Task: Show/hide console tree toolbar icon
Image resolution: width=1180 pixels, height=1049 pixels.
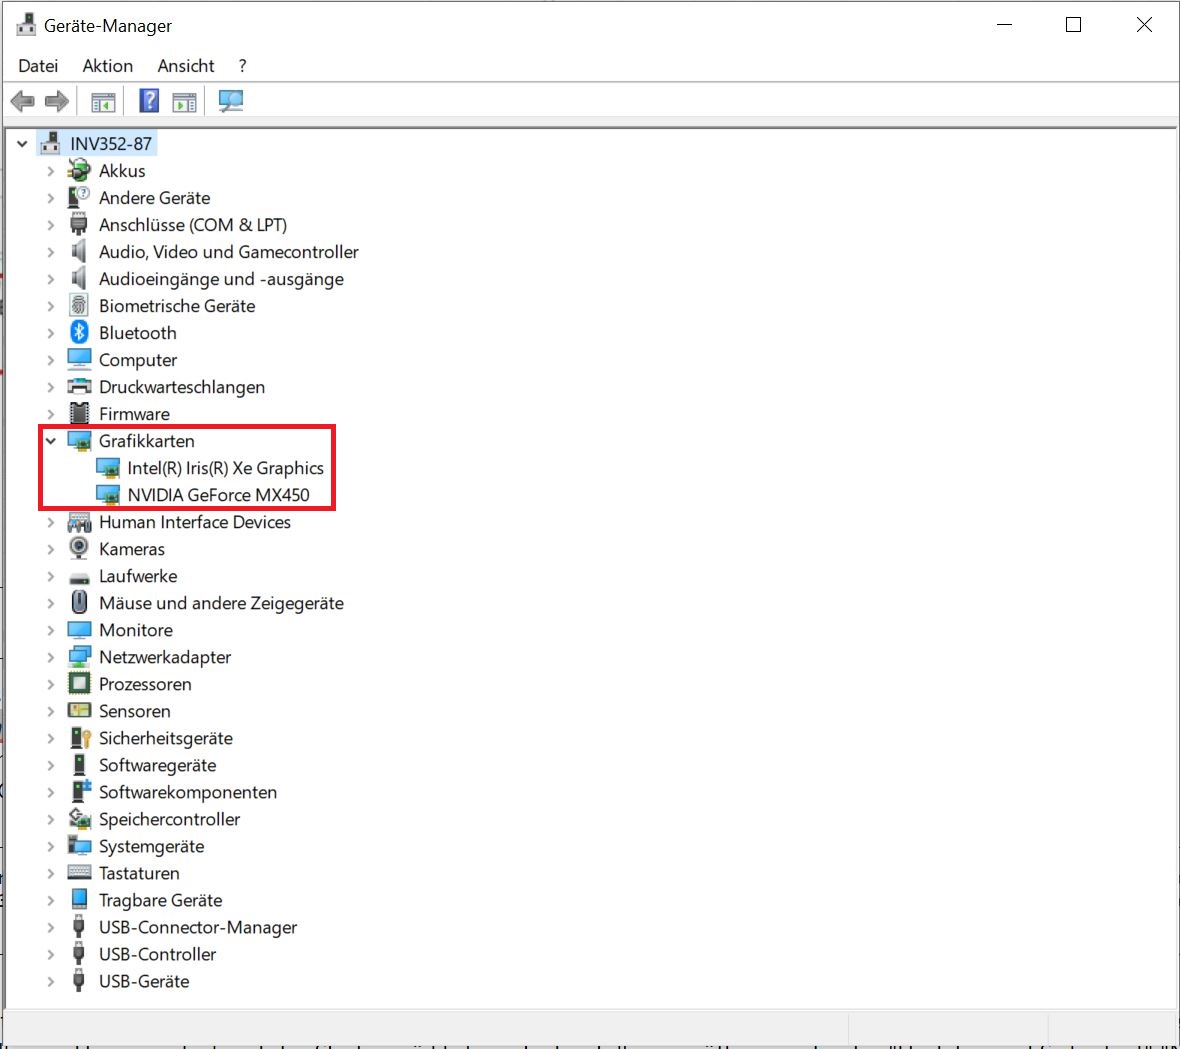Action: [103, 102]
